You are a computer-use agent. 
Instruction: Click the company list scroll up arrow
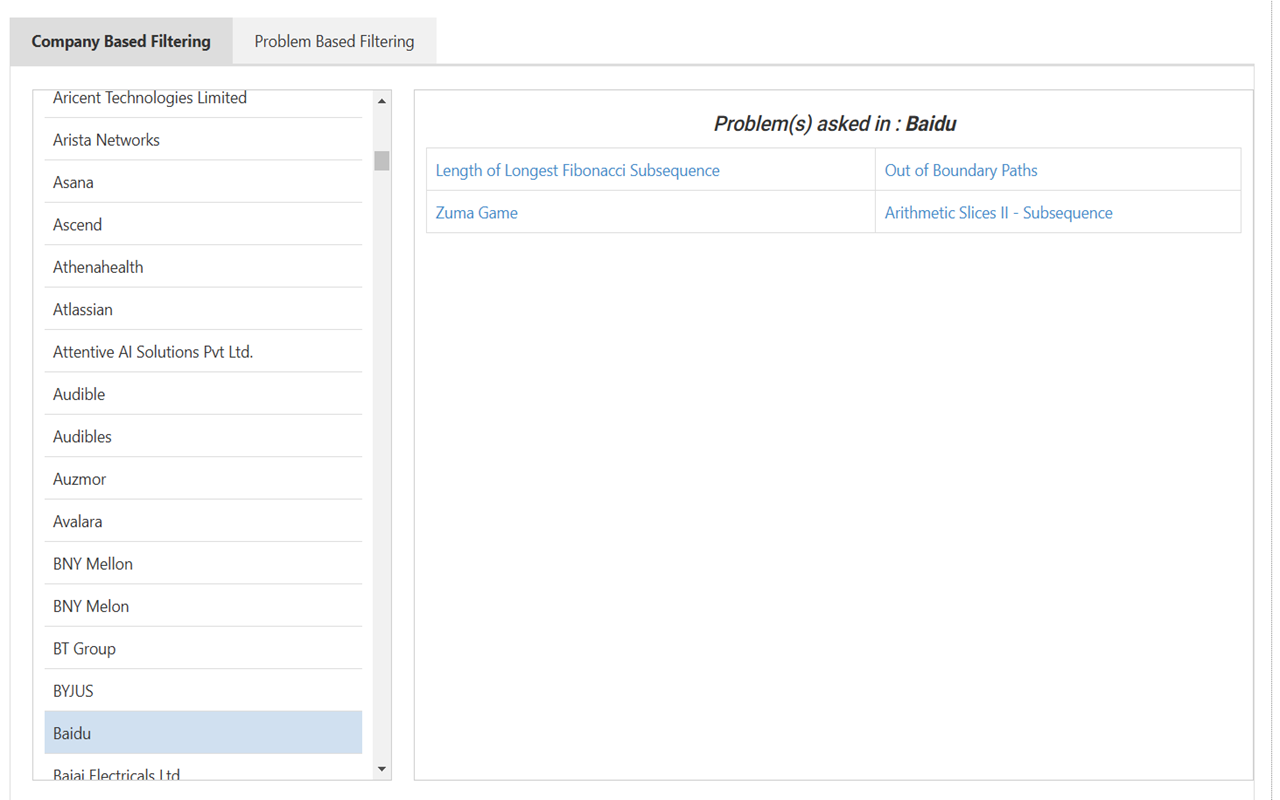click(x=382, y=101)
